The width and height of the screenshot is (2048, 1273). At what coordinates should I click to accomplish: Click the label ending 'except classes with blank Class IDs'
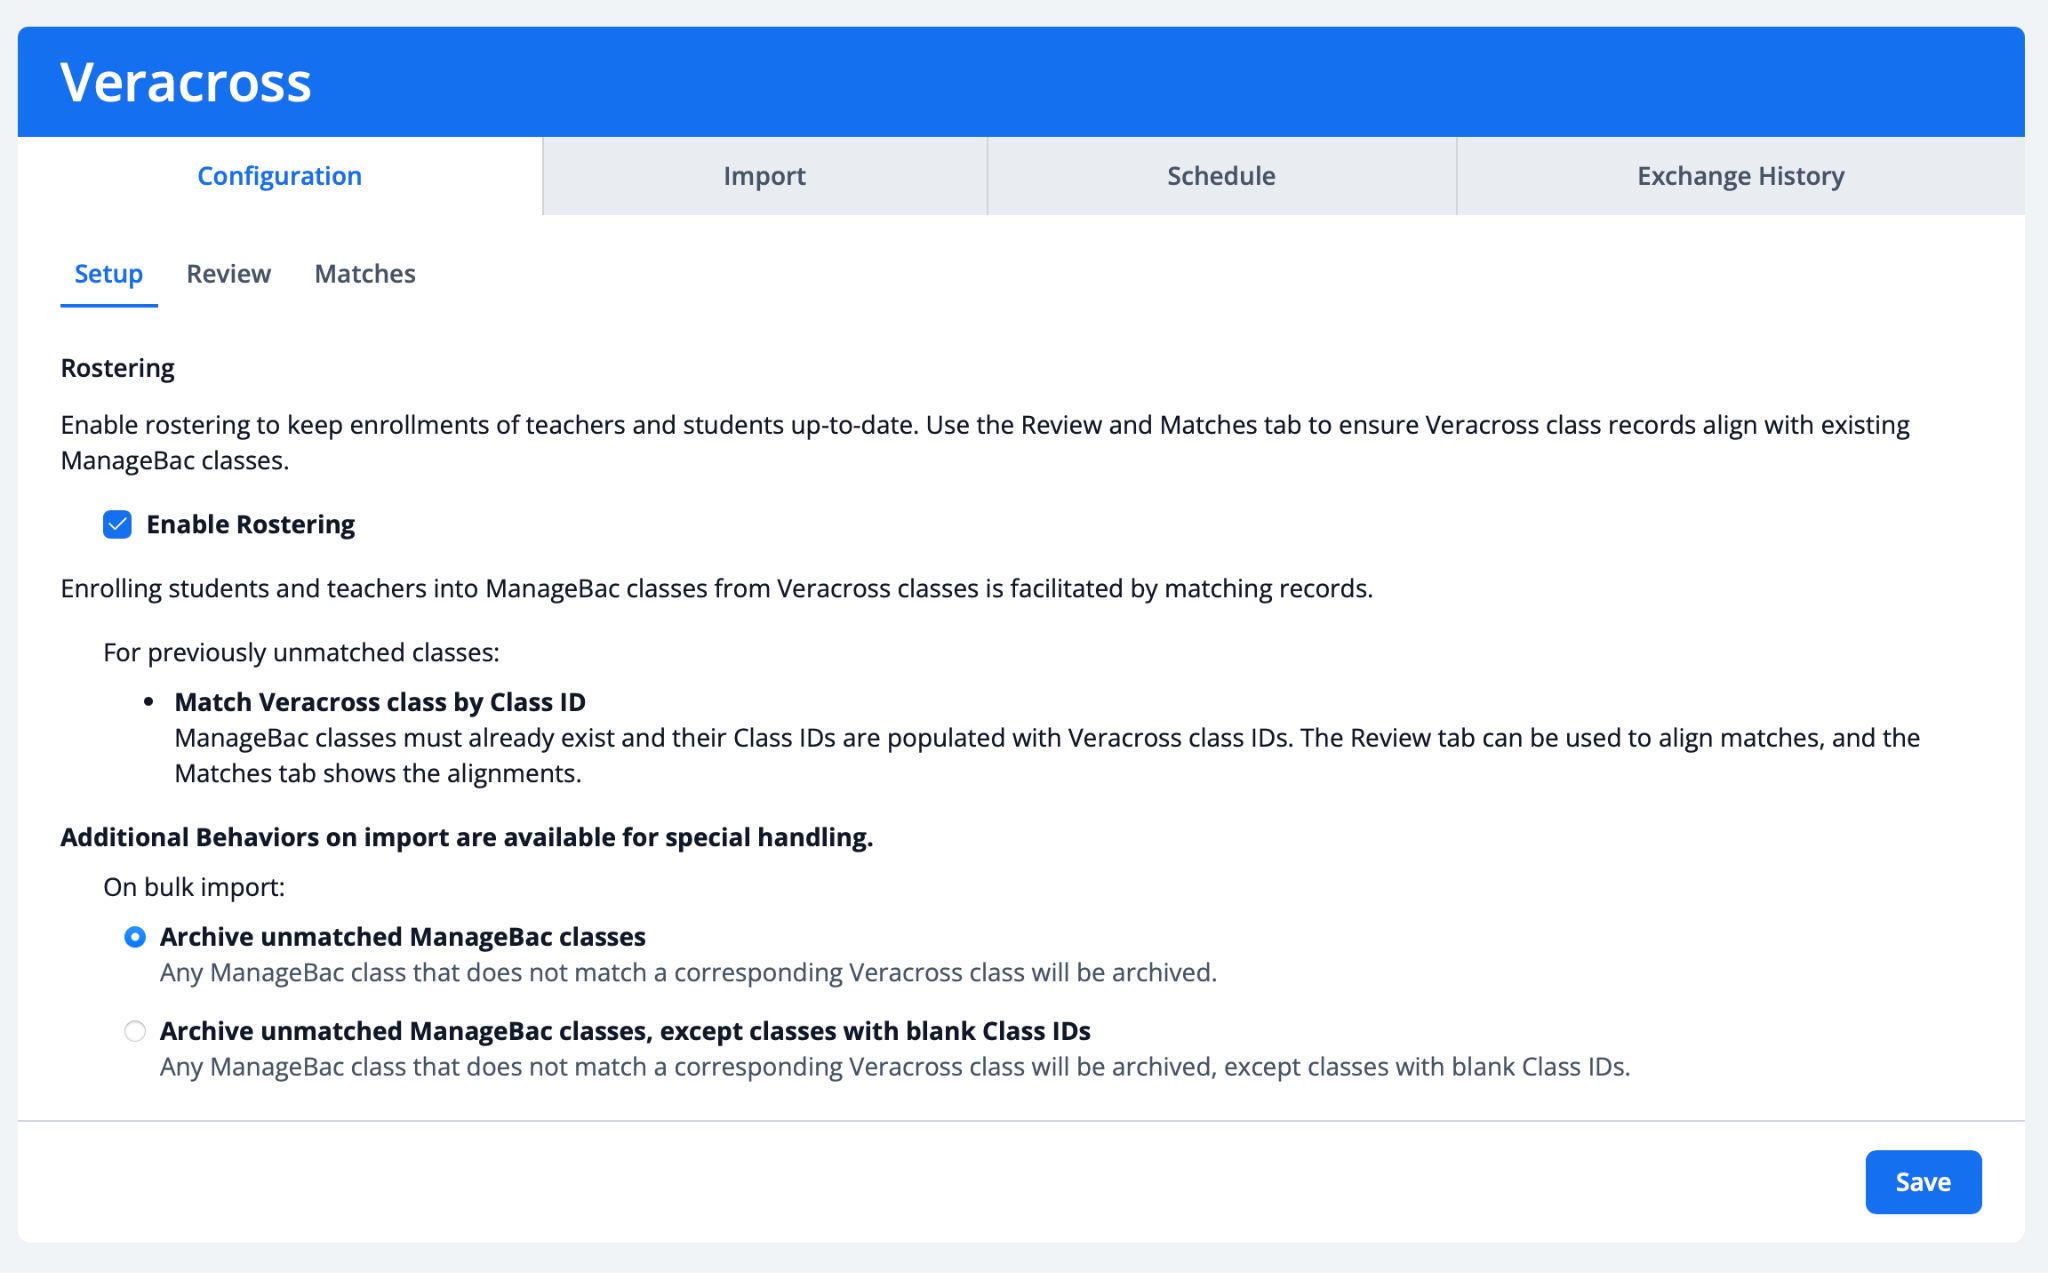(x=625, y=1031)
